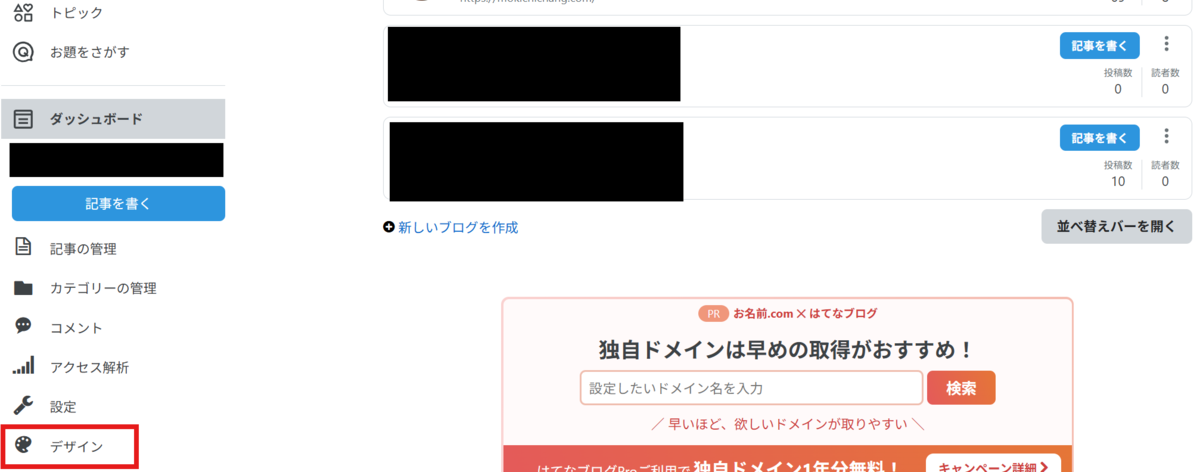Open the トピック icon in sidebar
Viewport: 1200px width, 472px height.
pos(23,12)
